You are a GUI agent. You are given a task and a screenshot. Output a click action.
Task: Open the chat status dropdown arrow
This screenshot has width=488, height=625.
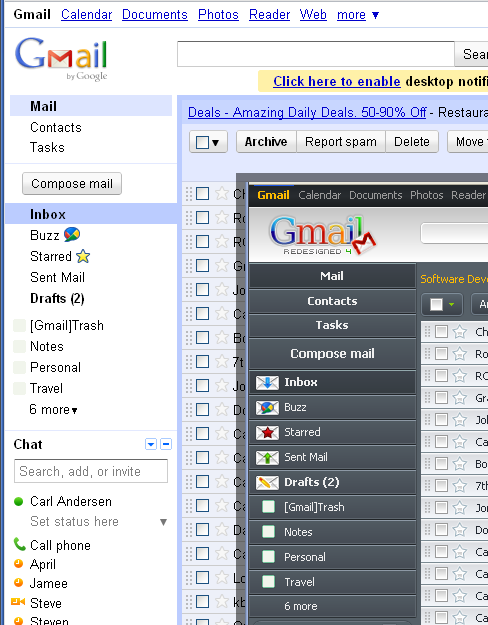[x=163, y=522]
